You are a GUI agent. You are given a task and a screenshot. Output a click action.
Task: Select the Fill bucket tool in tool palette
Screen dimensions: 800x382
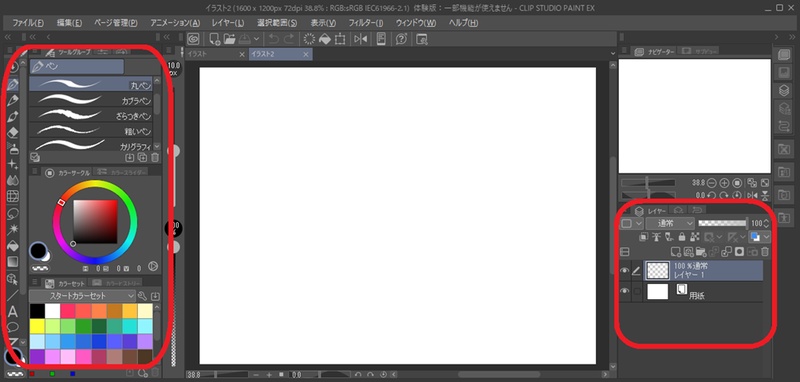[13, 246]
